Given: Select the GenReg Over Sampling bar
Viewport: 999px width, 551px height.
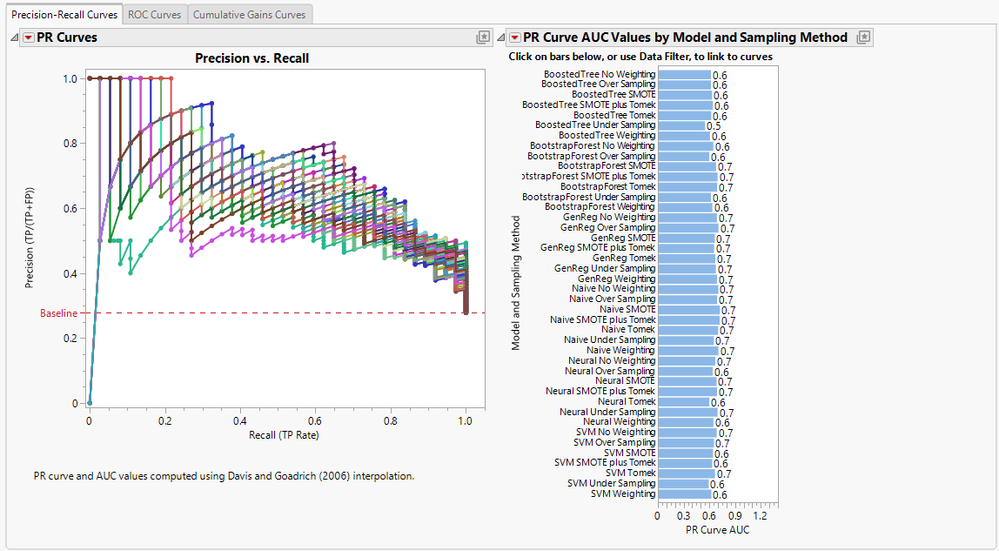Looking at the screenshot, I should 688,227.
